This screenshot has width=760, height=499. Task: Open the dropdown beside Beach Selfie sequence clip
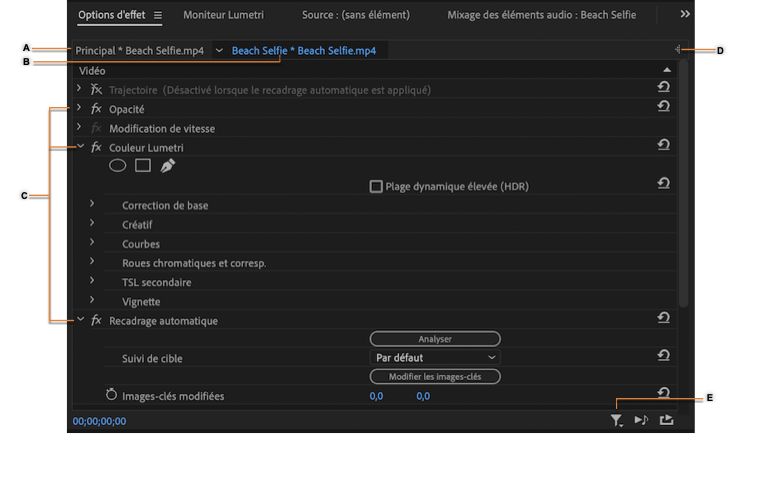point(219,50)
